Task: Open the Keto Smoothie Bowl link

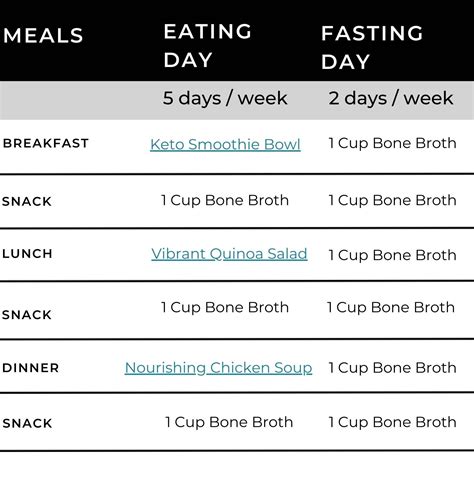Action: click(x=225, y=145)
